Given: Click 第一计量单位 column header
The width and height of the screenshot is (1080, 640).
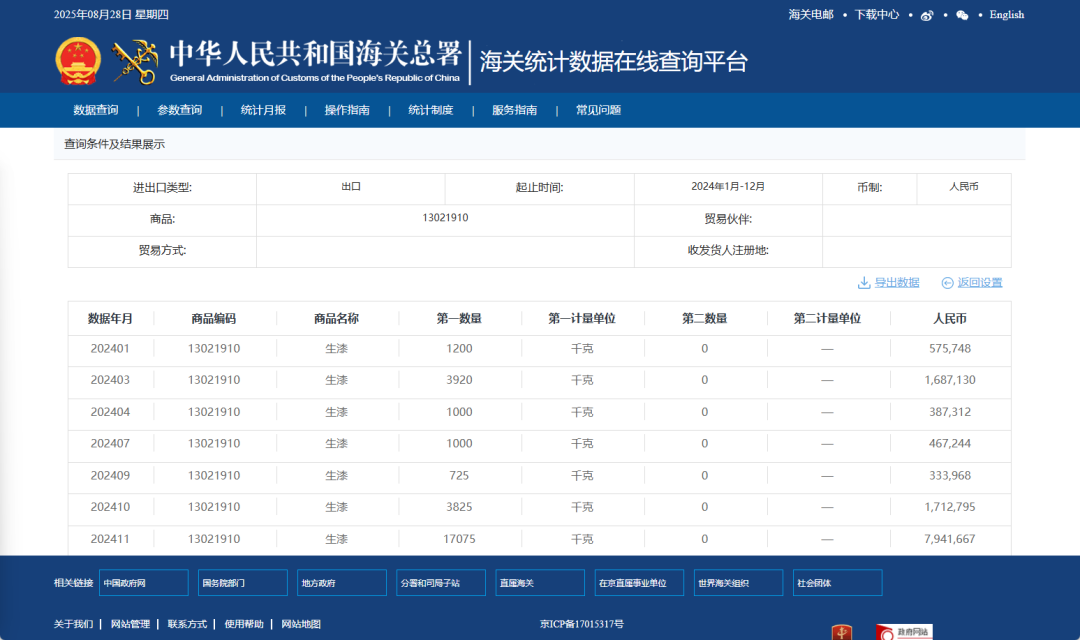Looking at the screenshot, I should [582, 319].
